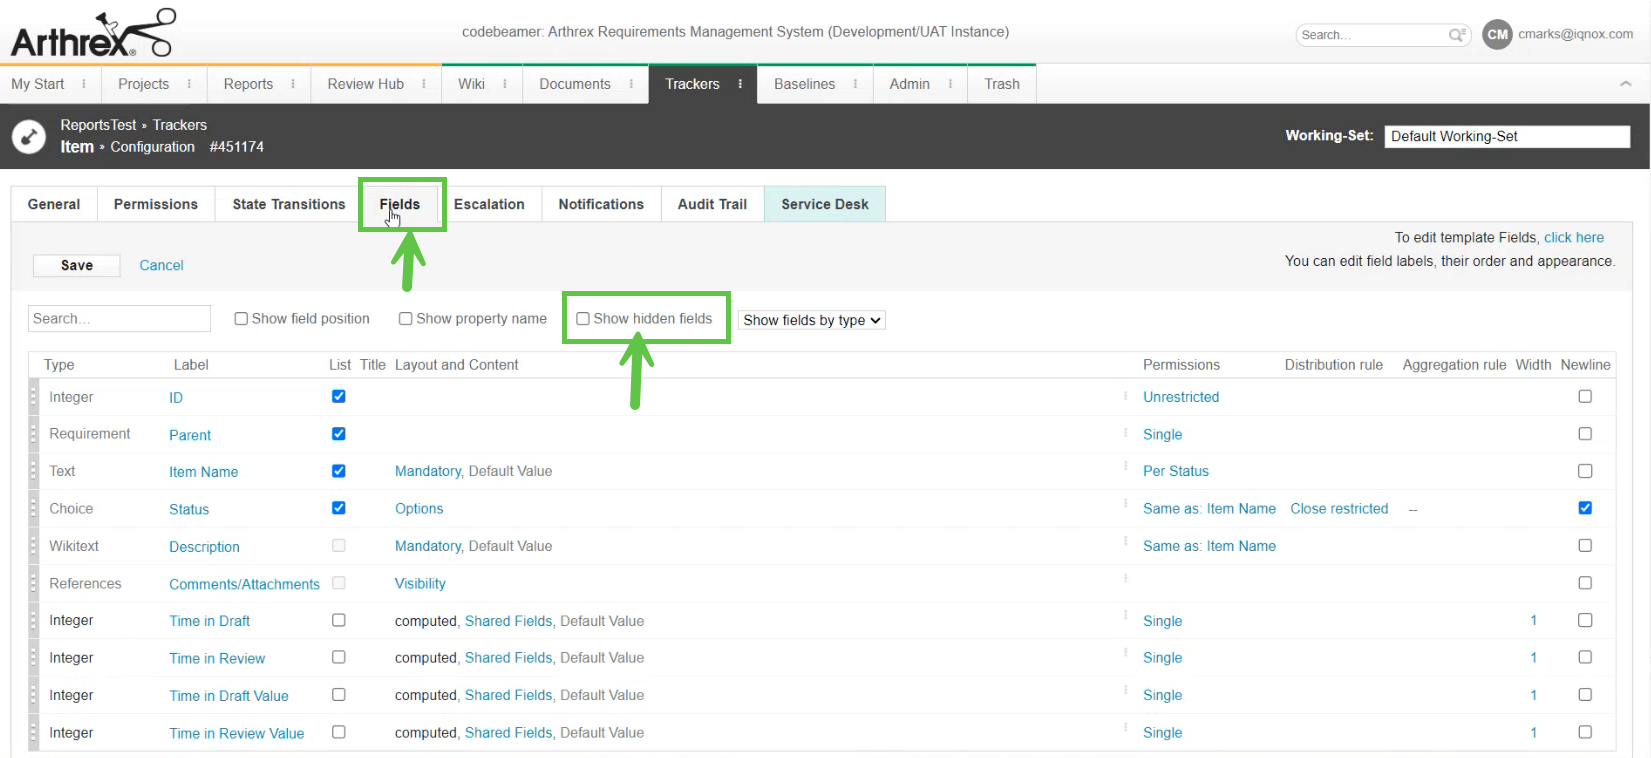Click the fields Search input box
The image size is (1651, 758).
click(x=119, y=318)
